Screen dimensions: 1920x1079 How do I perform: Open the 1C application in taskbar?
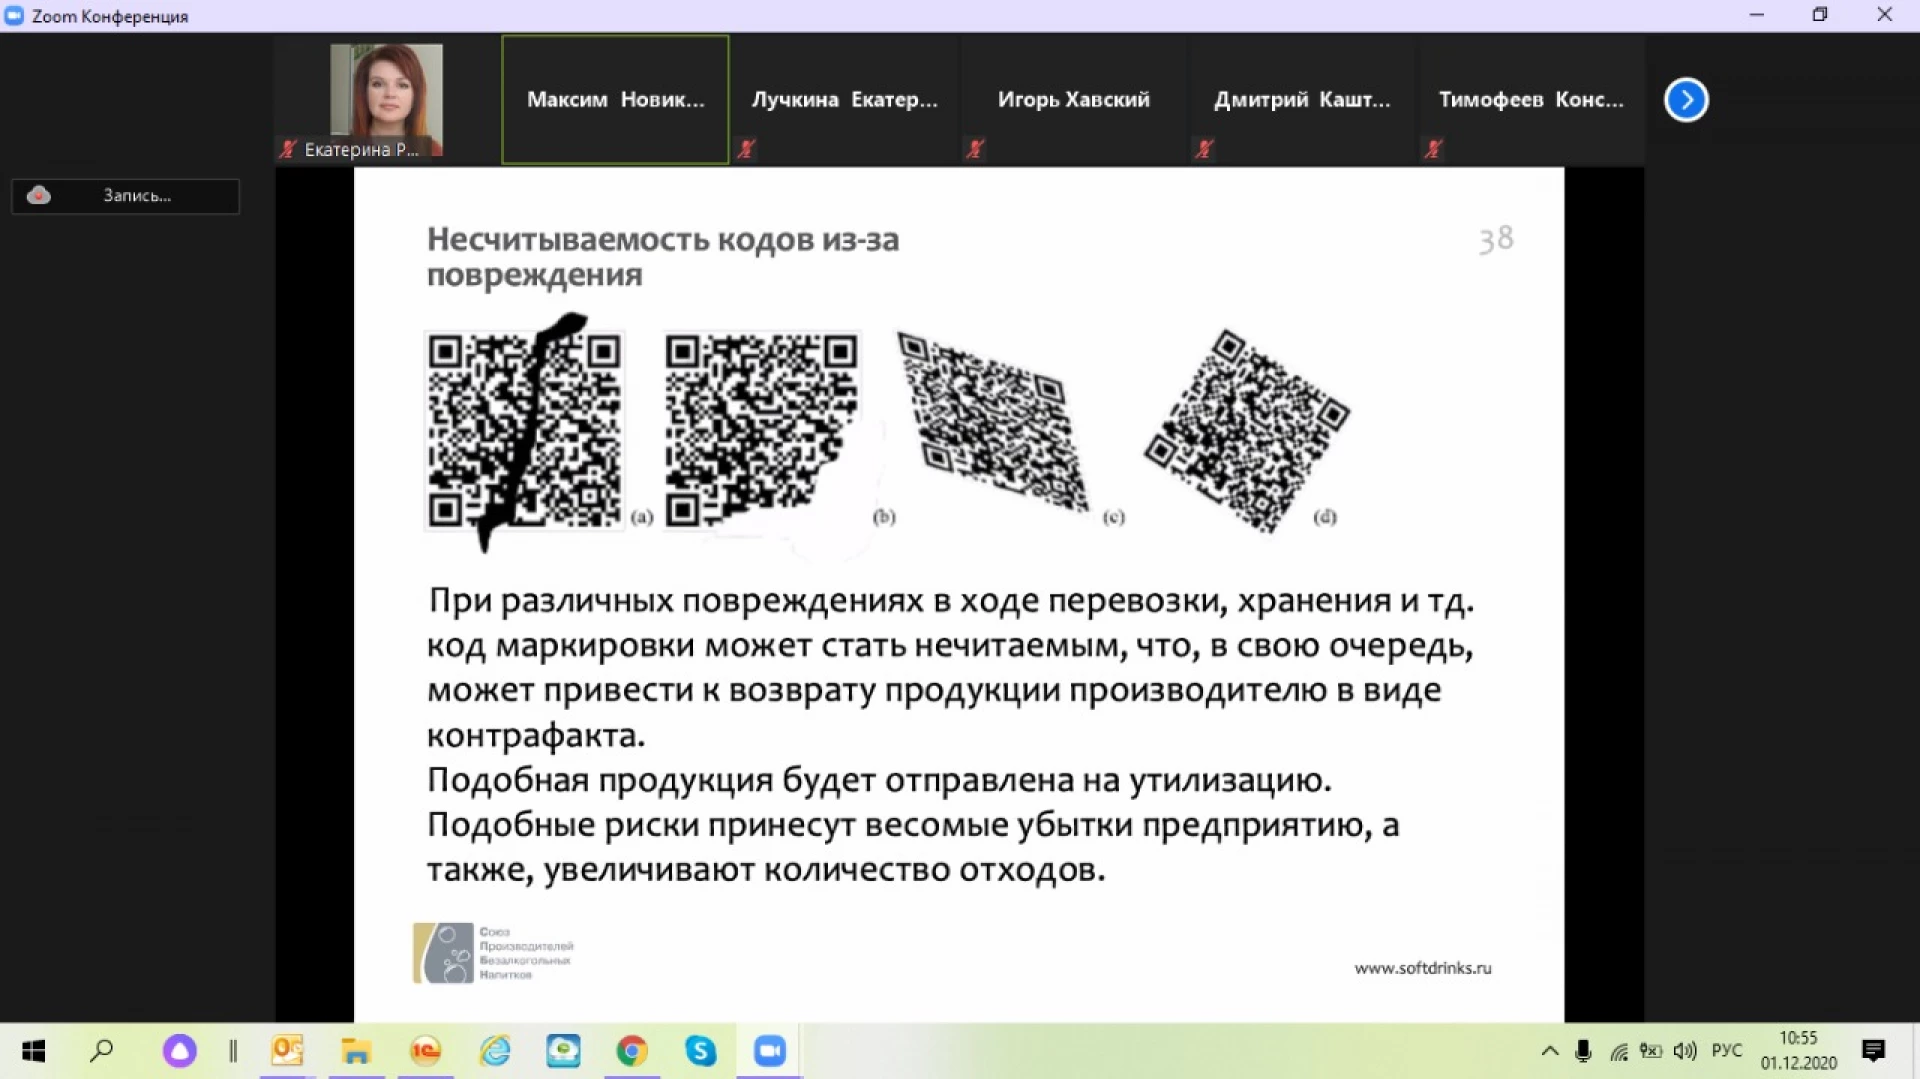point(425,1051)
